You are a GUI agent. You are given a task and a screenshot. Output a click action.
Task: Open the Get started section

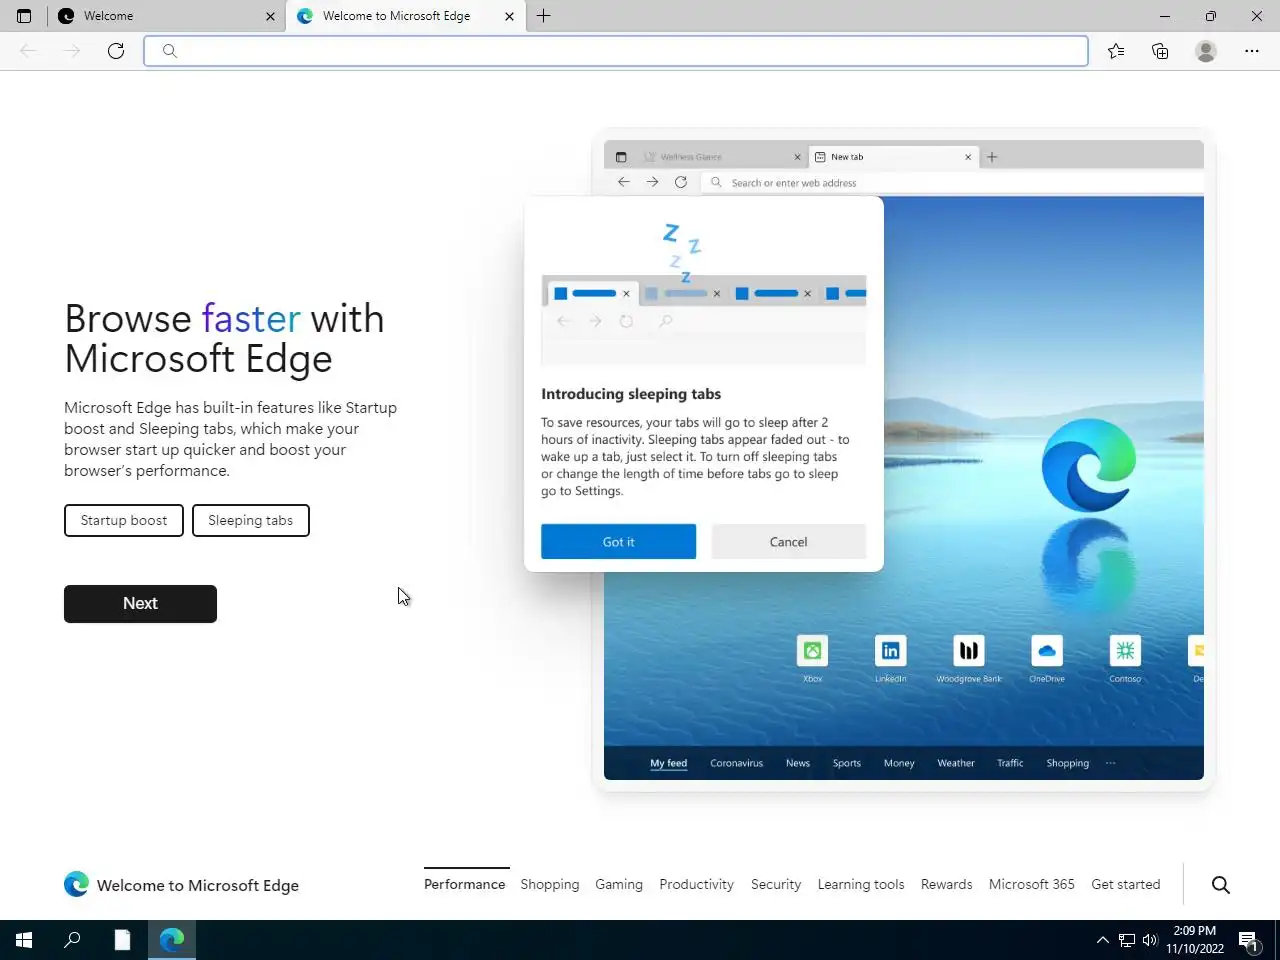1126,884
